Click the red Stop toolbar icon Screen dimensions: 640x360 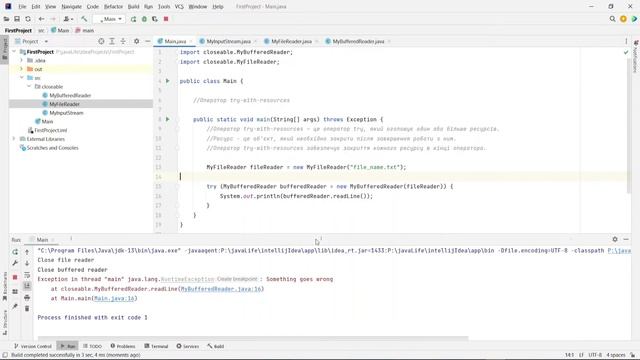(x=166, y=19)
